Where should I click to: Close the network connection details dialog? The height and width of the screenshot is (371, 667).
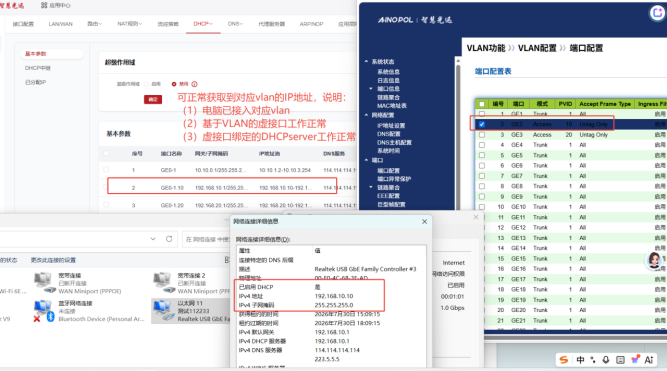424,222
